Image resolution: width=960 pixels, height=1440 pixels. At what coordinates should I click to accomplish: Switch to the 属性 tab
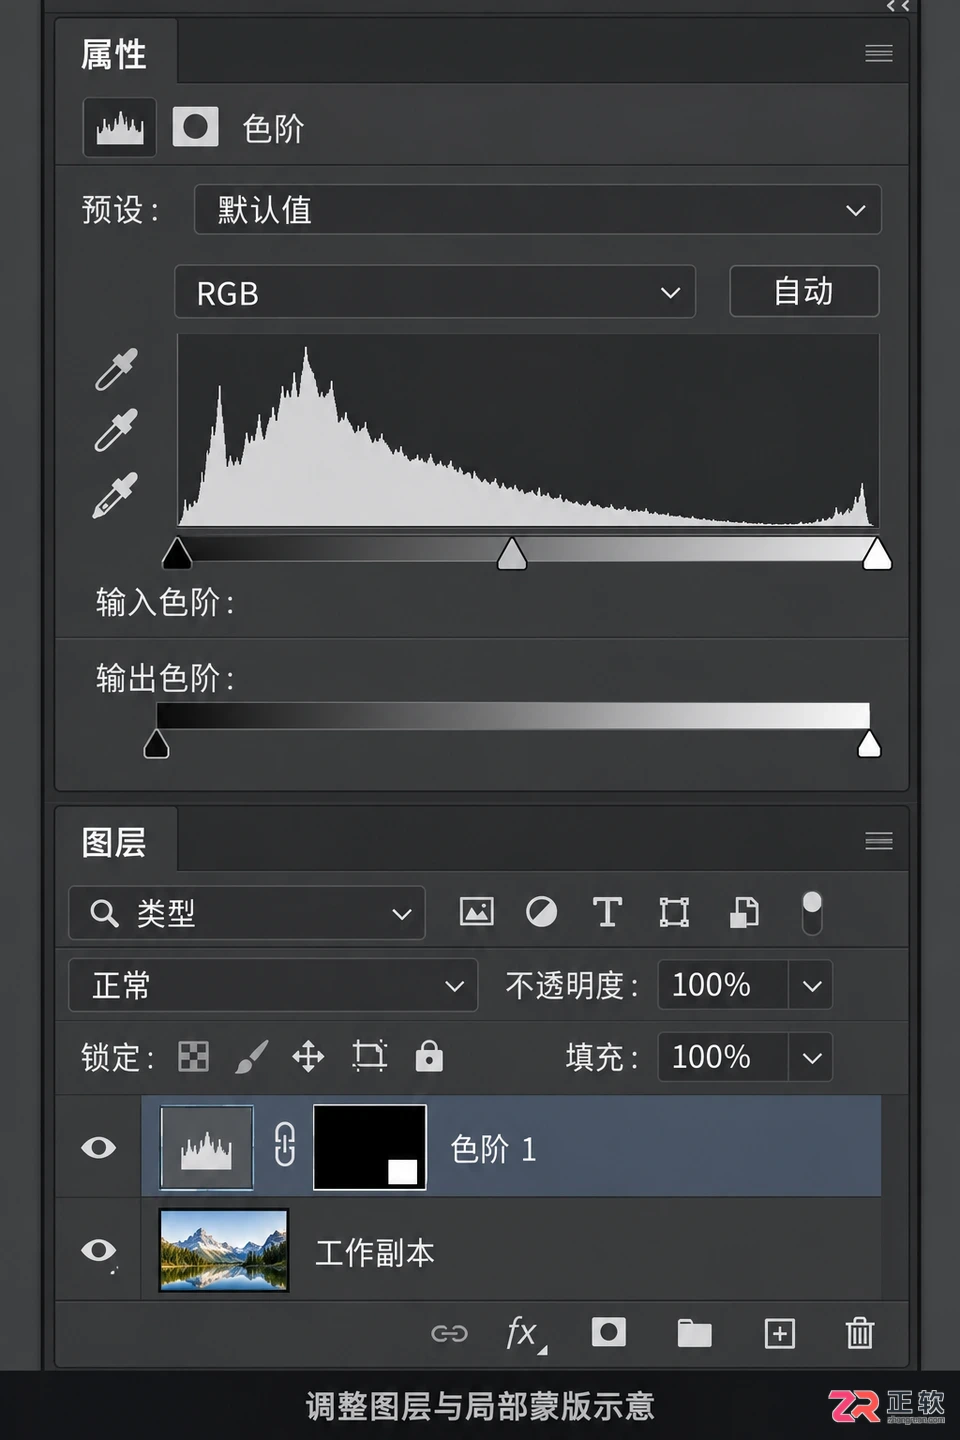click(114, 54)
